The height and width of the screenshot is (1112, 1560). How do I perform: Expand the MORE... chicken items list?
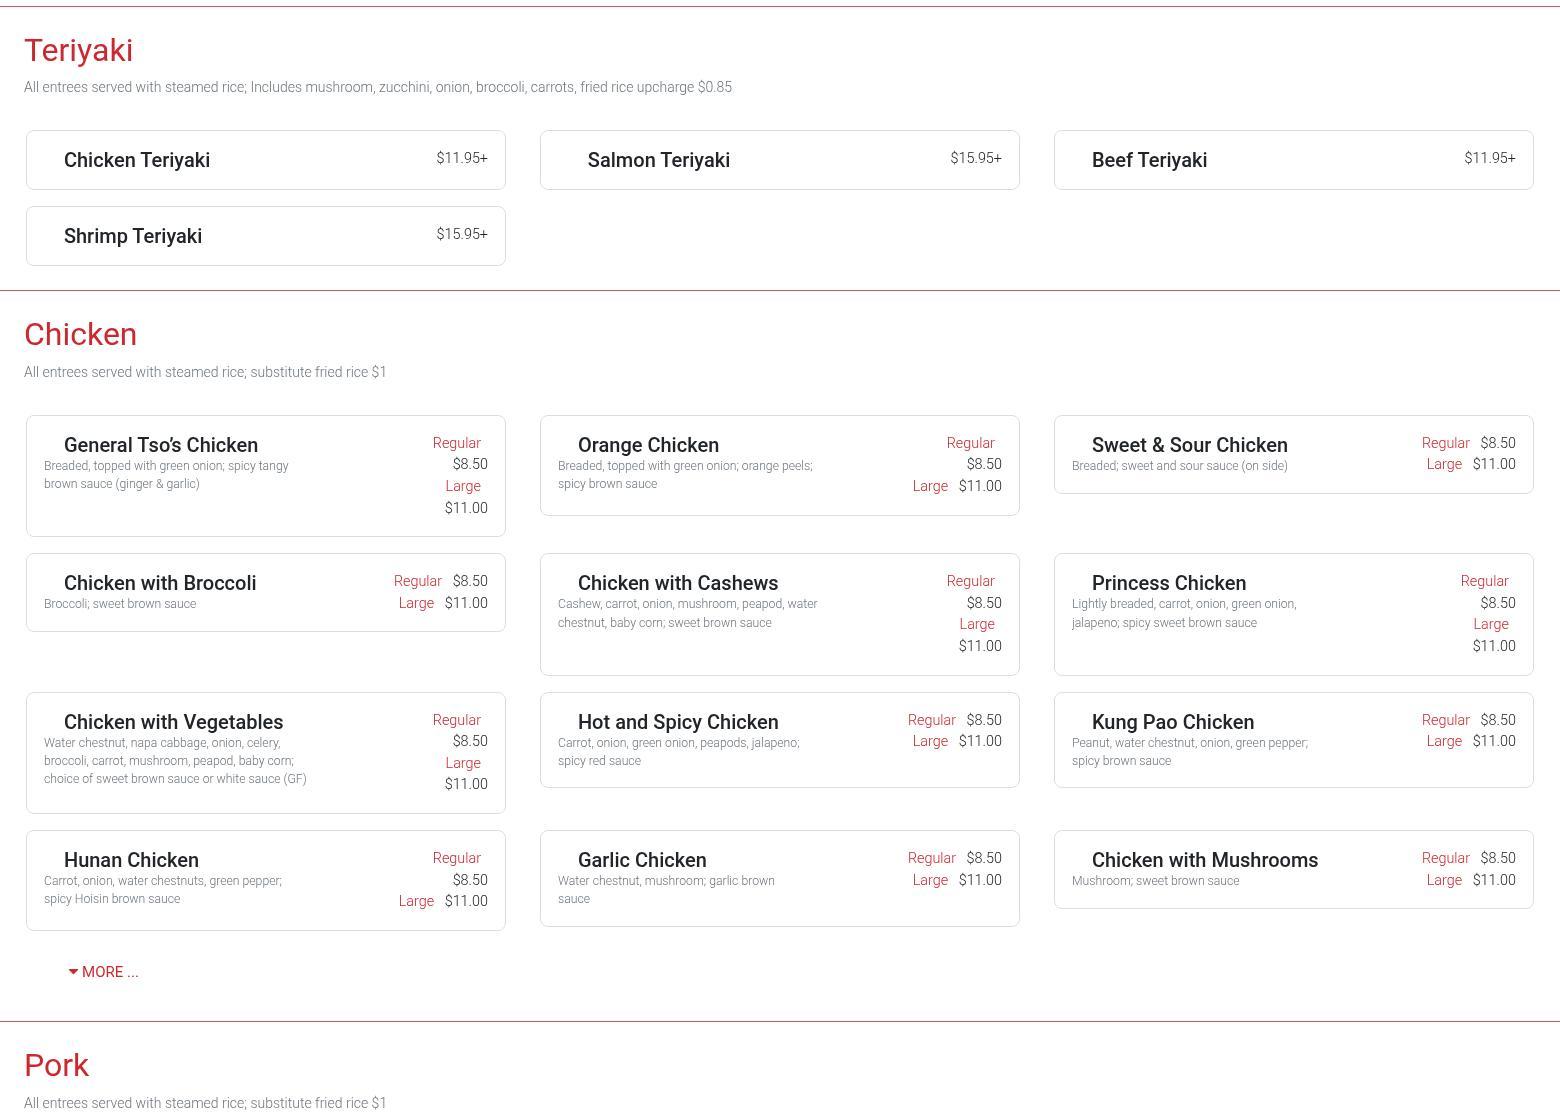104,972
